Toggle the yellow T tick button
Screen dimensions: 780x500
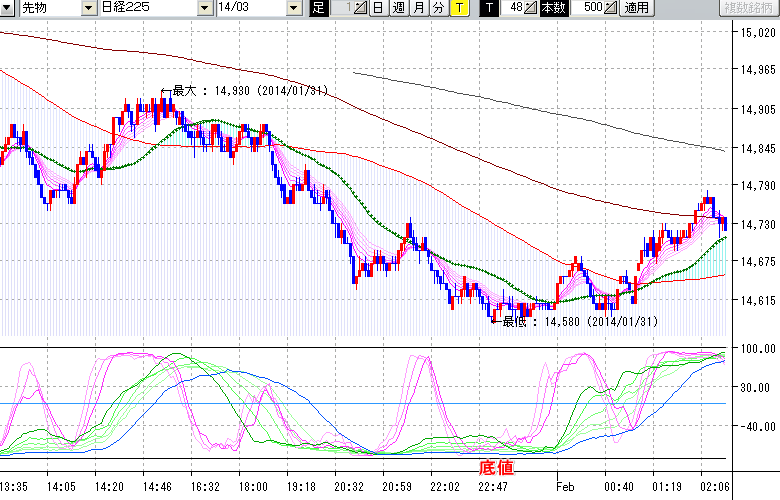pyautogui.click(x=458, y=8)
